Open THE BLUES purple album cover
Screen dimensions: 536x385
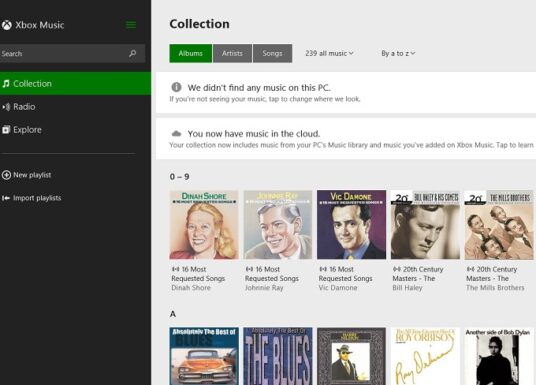(278, 356)
